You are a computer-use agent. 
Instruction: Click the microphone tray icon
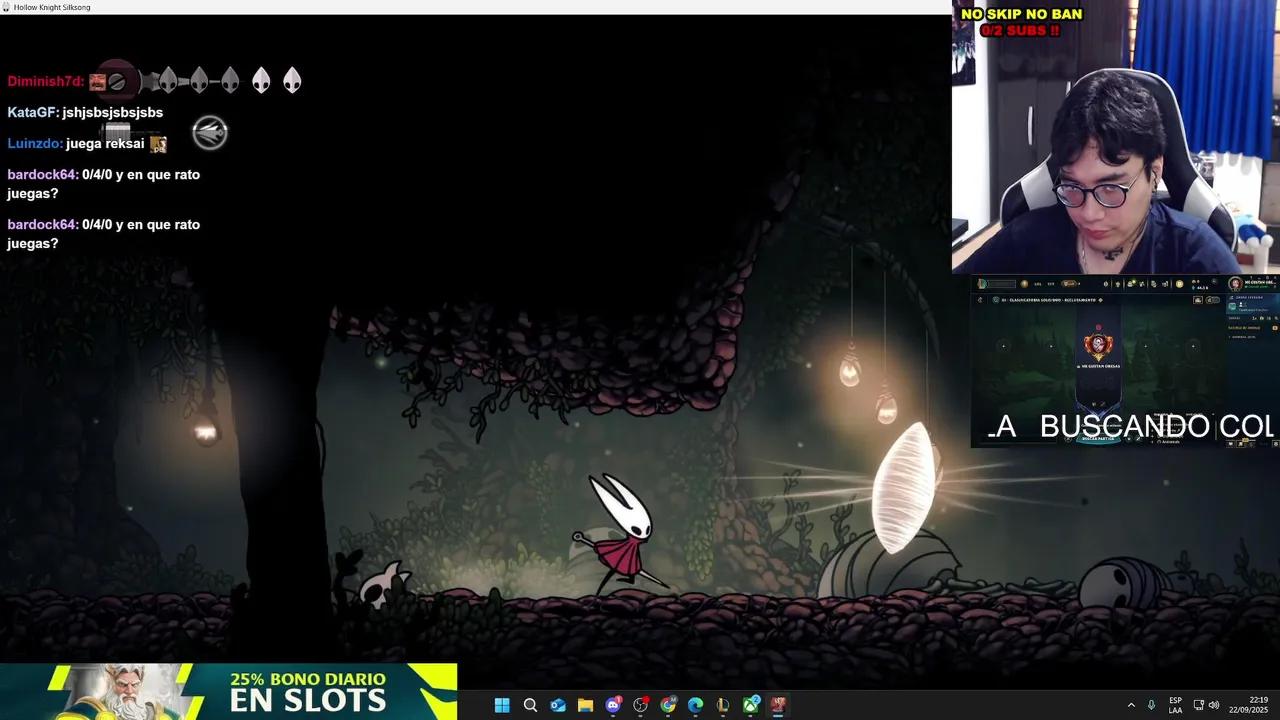tap(1151, 705)
